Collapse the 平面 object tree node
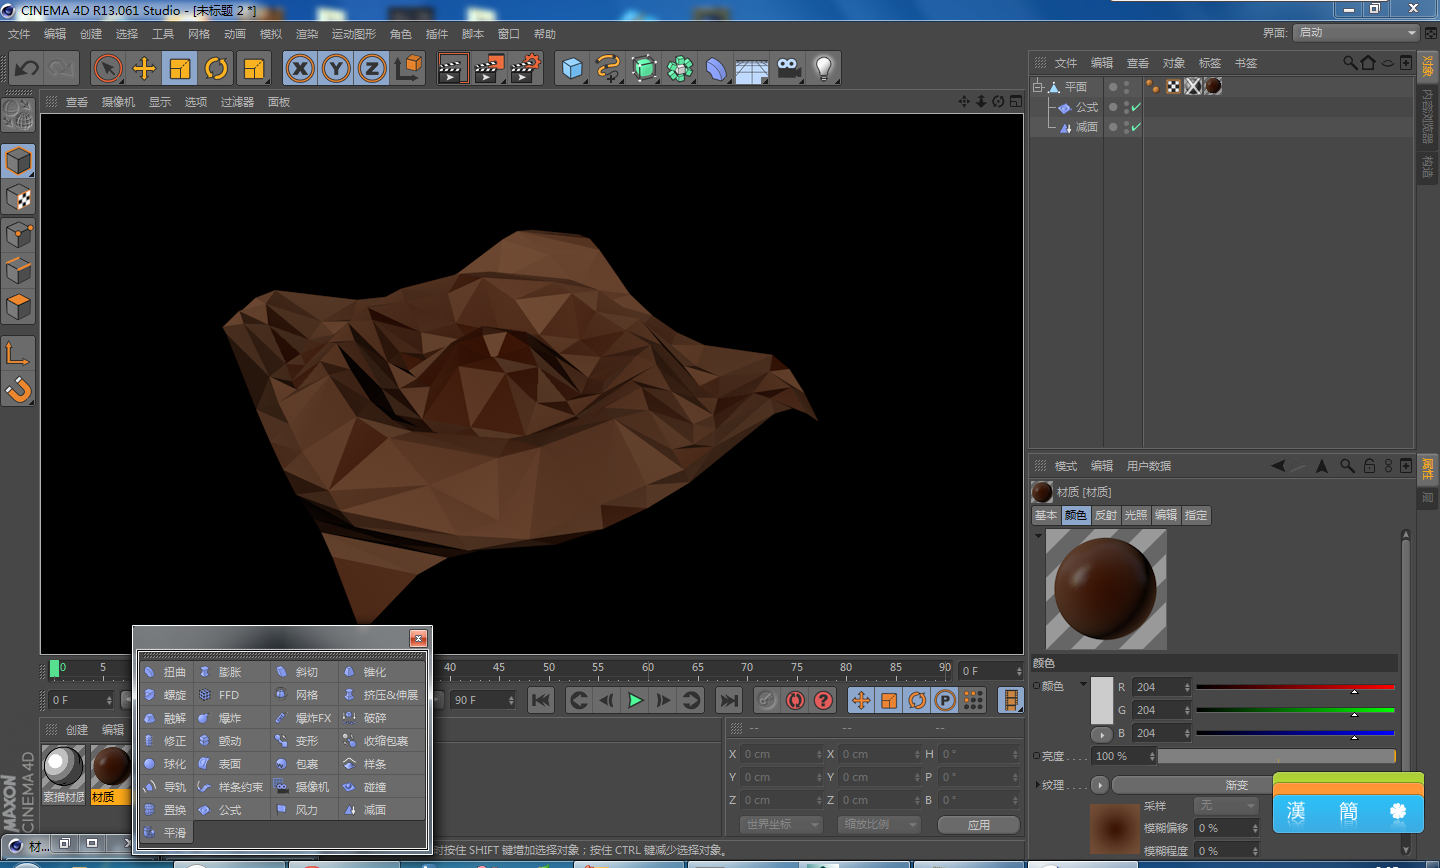1440x868 pixels. click(x=1038, y=87)
